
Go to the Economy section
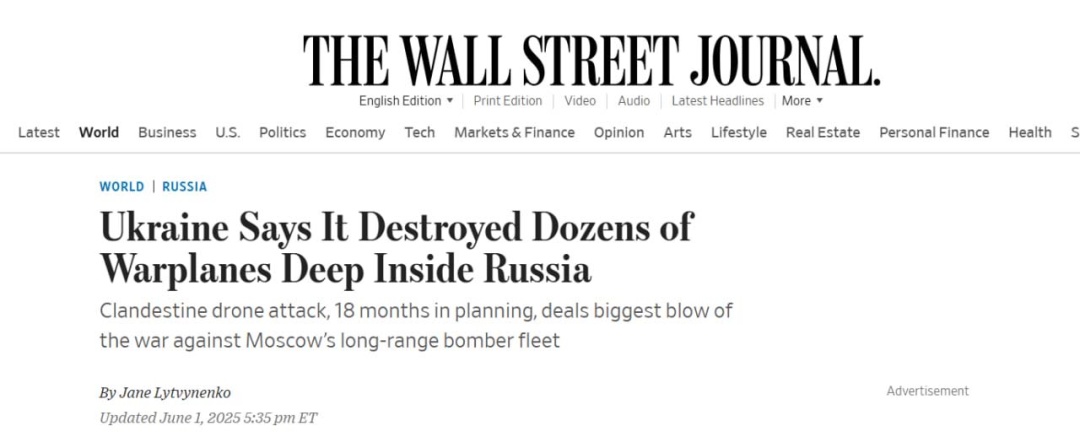click(355, 132)
